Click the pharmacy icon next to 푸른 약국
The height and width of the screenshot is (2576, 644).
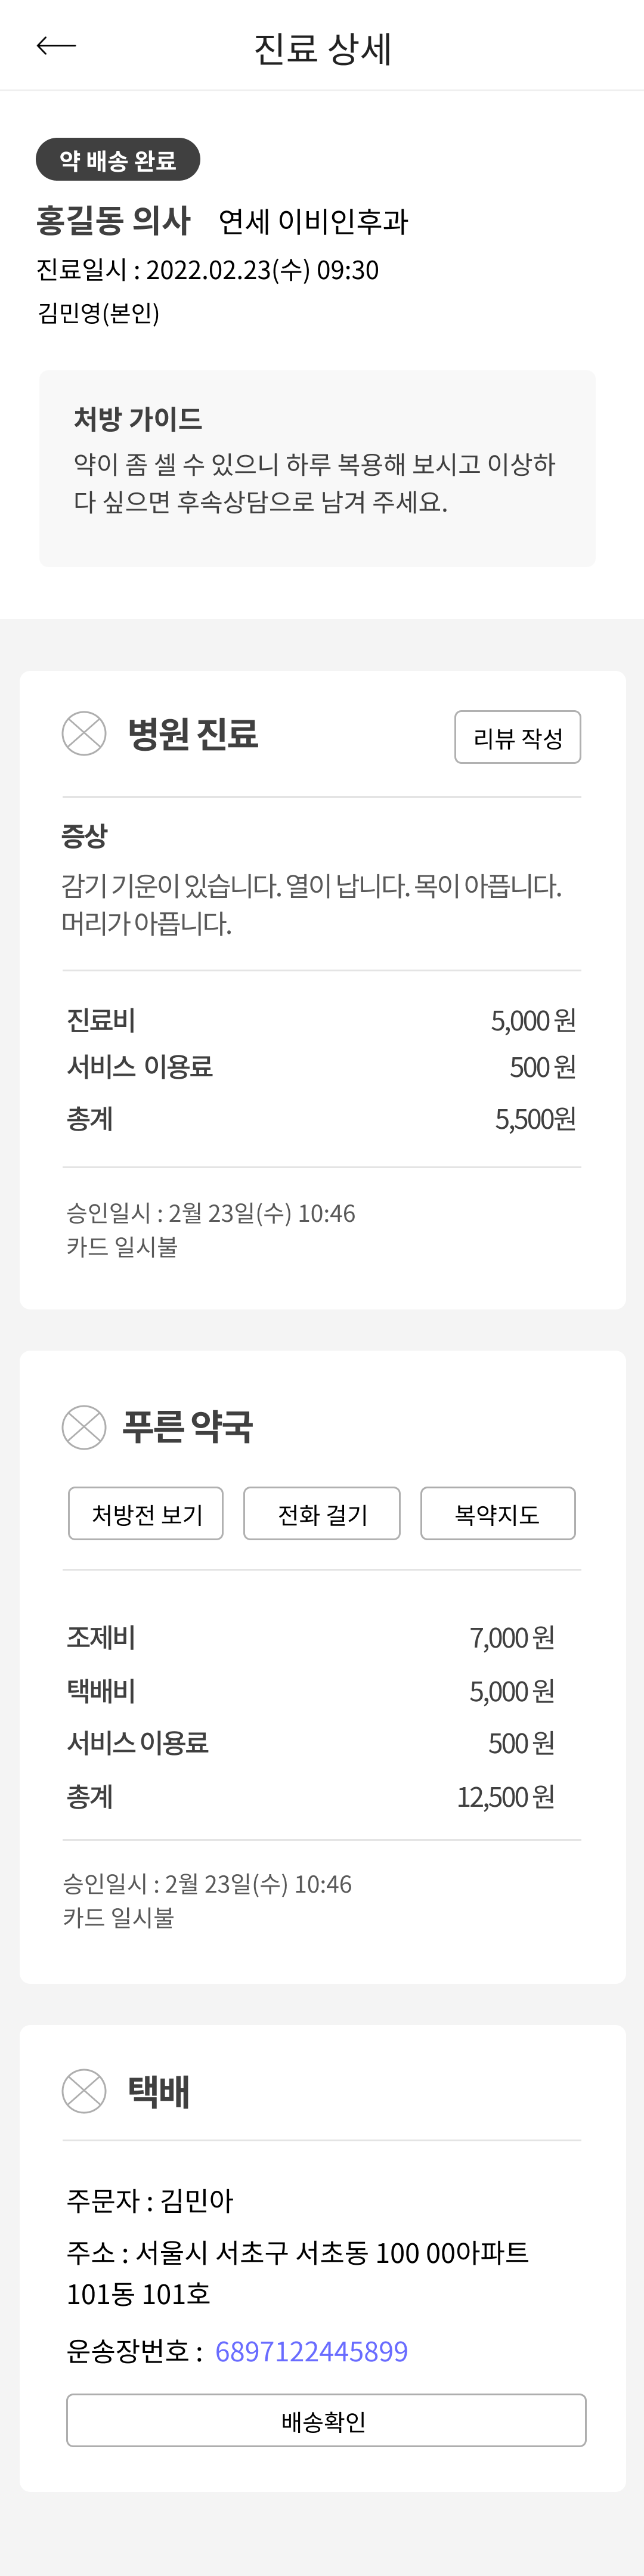84,1426
